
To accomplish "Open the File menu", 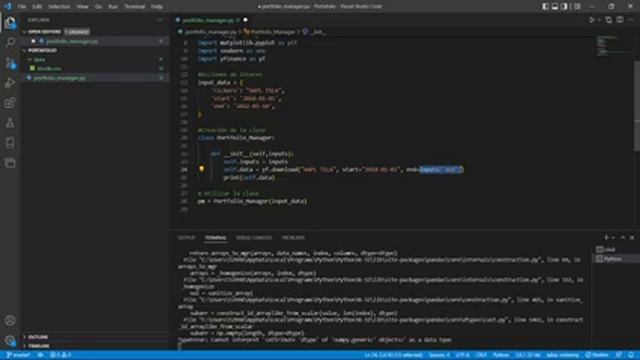I will (x=22, y=7).
